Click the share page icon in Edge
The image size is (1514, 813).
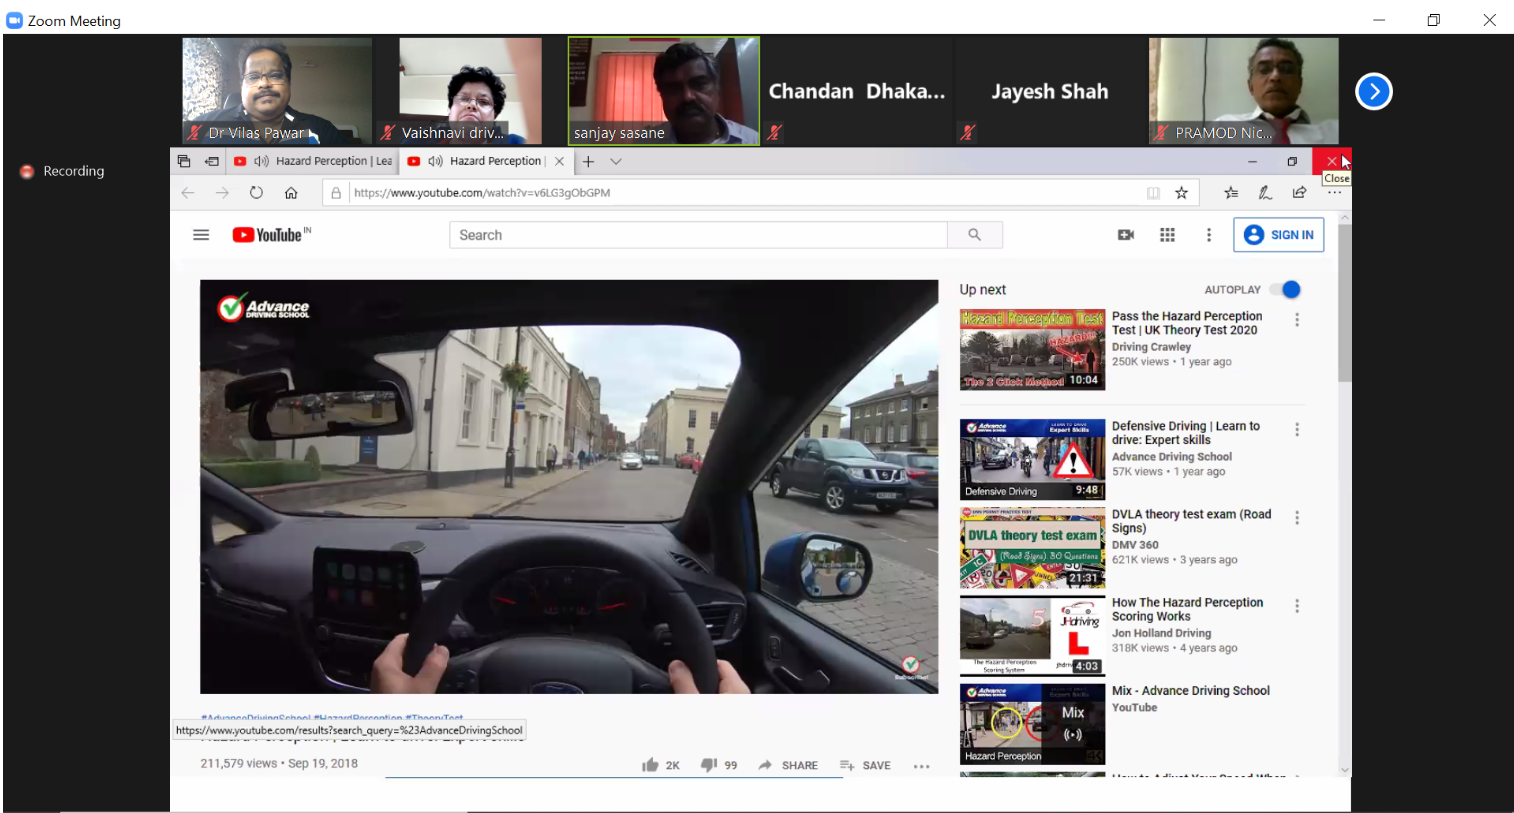click(x=1299, y=193)
